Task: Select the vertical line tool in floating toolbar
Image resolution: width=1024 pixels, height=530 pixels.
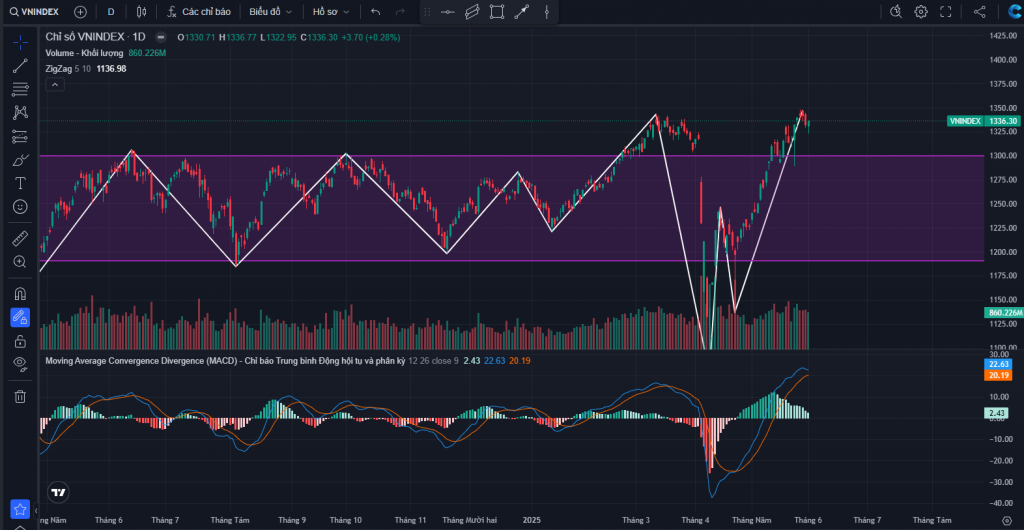Action: coord(547,12)
